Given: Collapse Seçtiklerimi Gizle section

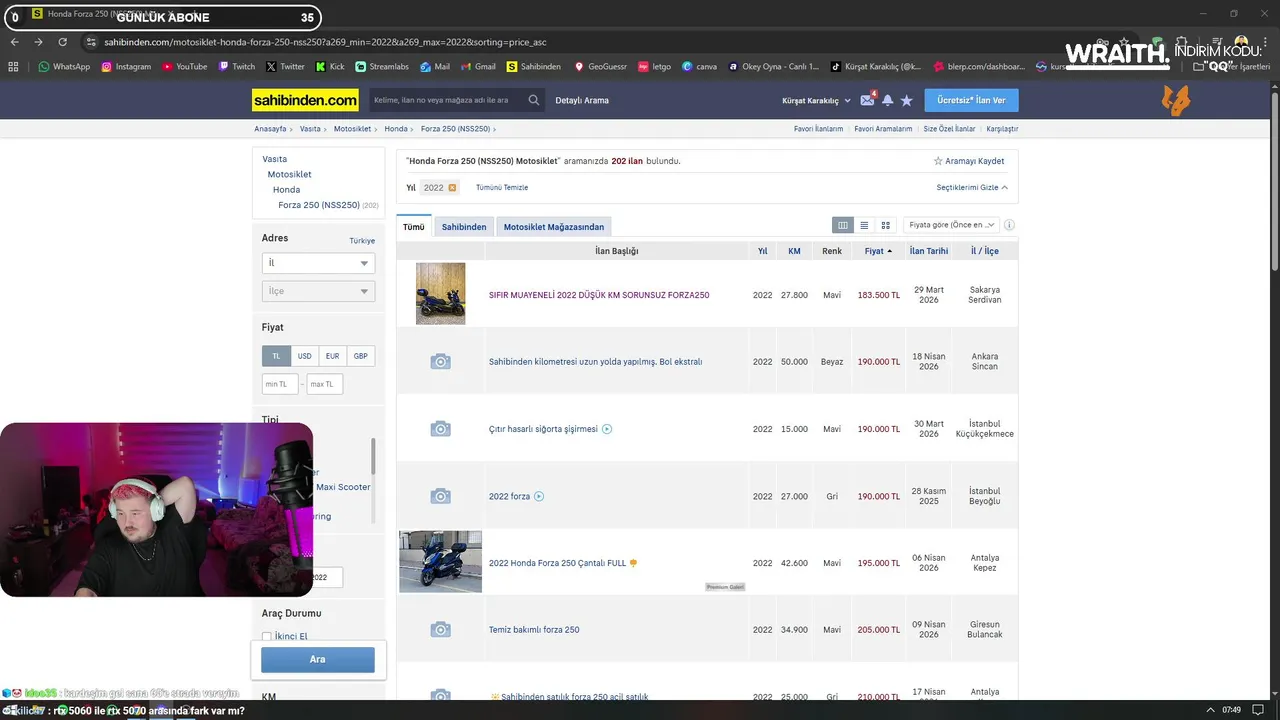Looking at the screenshot, I should coord(972,188).
